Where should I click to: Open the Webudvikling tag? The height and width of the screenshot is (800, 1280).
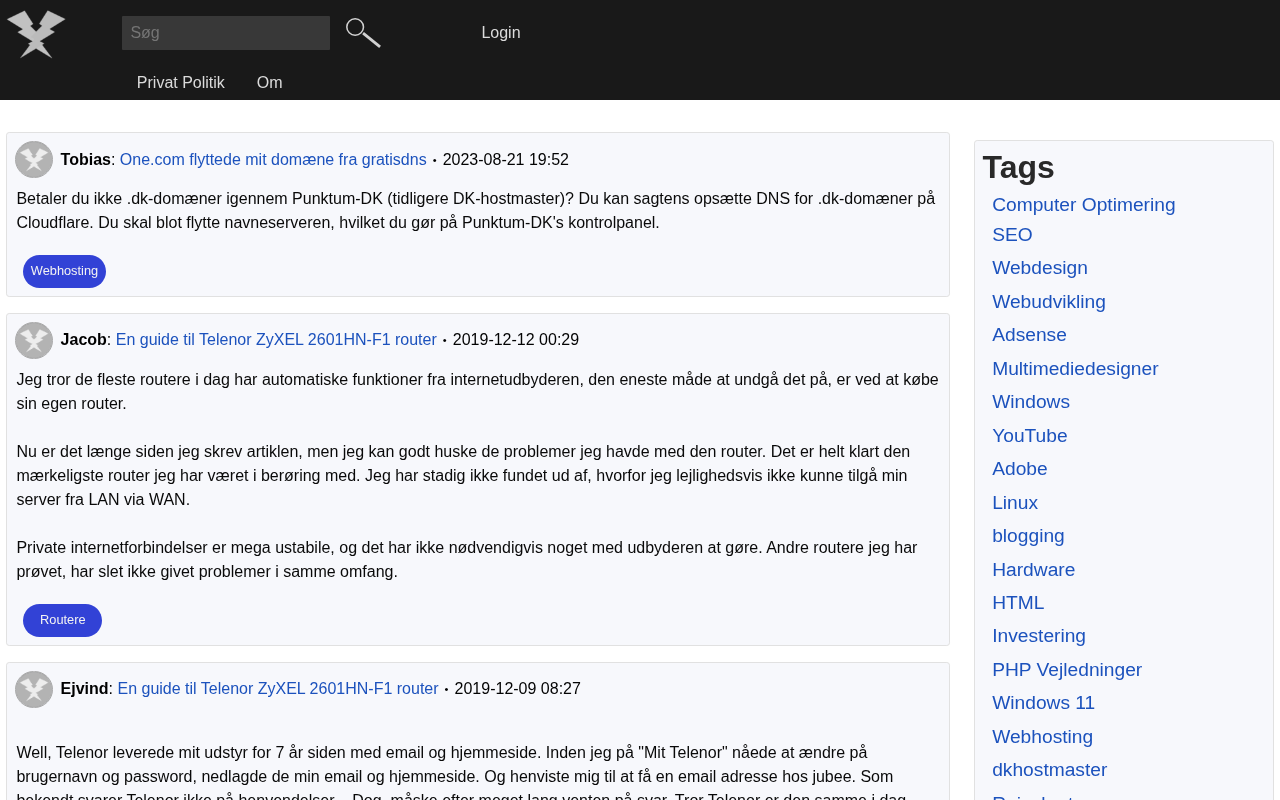pos(1048,302)
